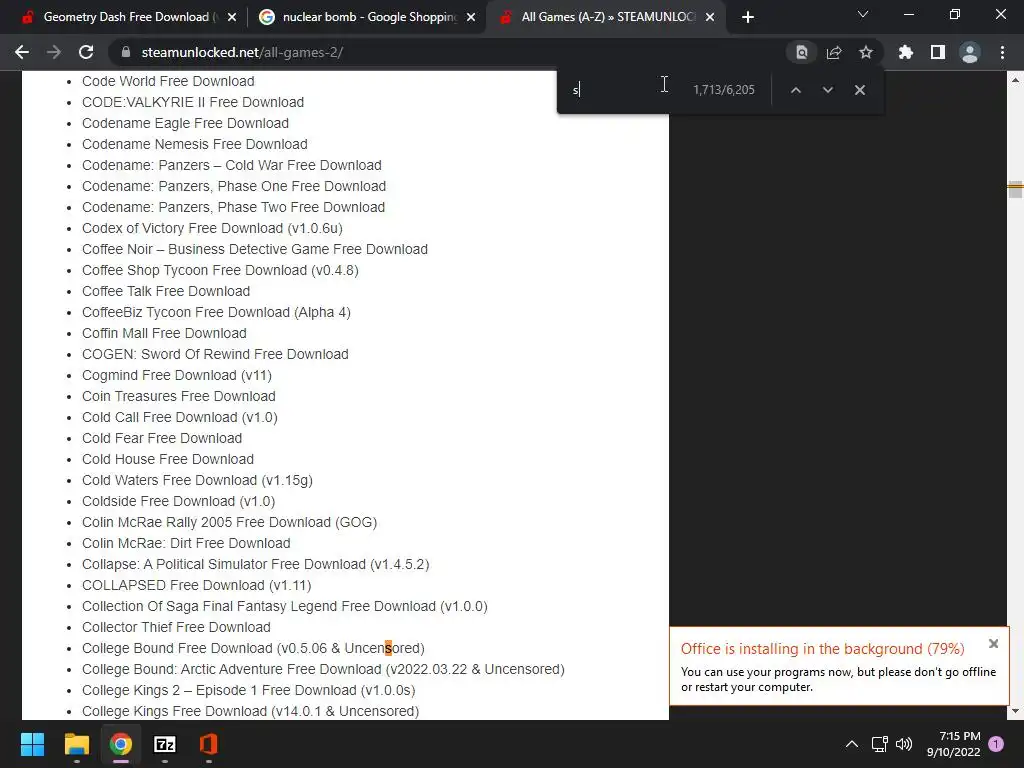Click the address bar URL
Viewport: 1024px width, 768px height.
pyautogui.click(x=242, y=52)
